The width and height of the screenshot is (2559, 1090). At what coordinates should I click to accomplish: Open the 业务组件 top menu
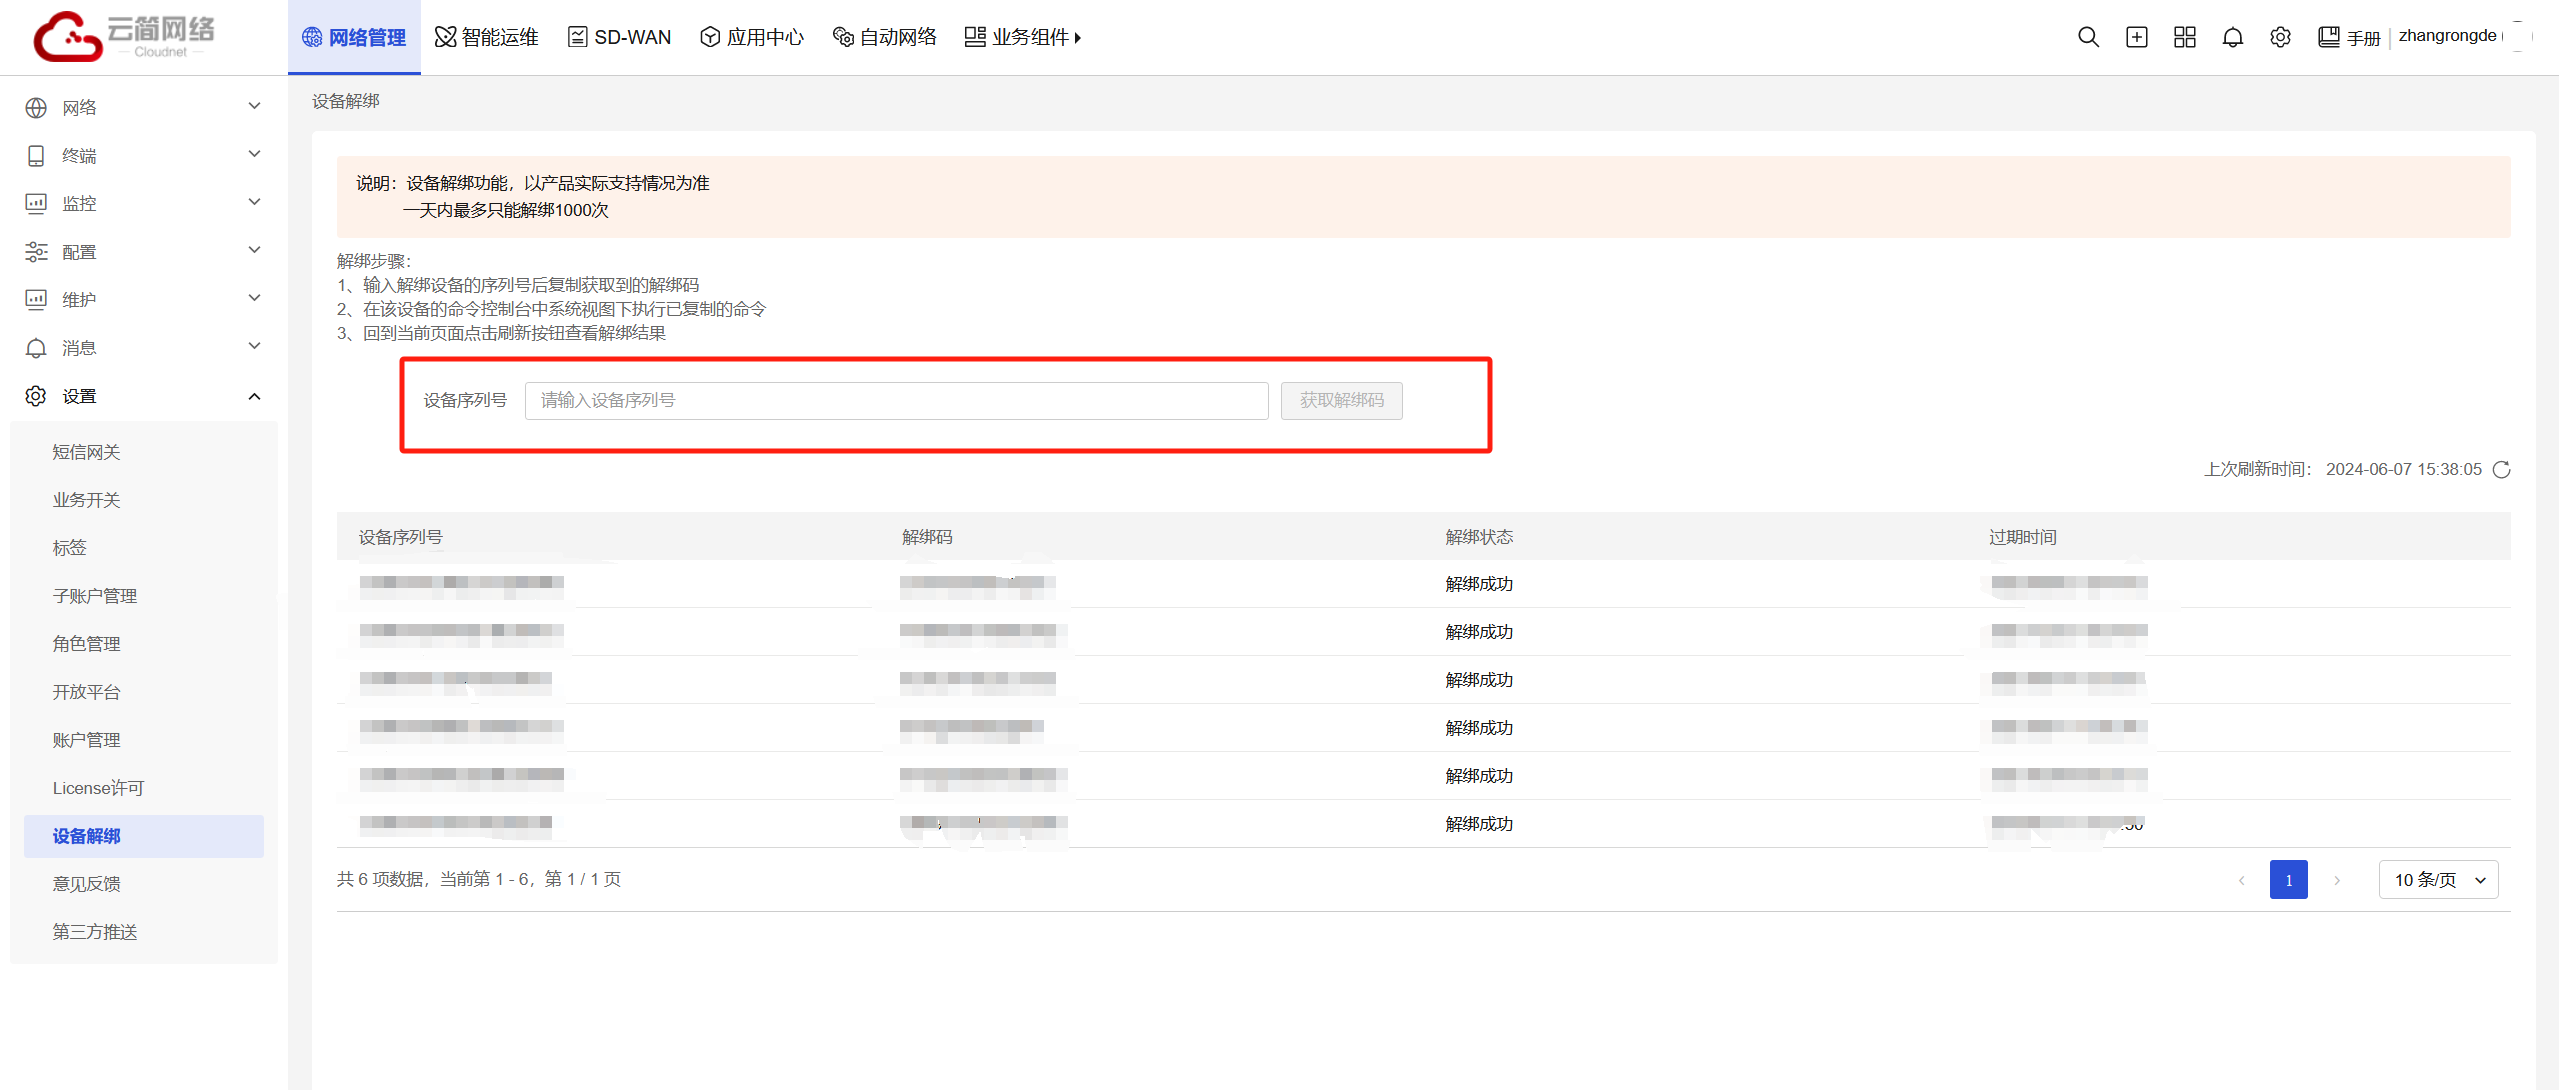1022,37
